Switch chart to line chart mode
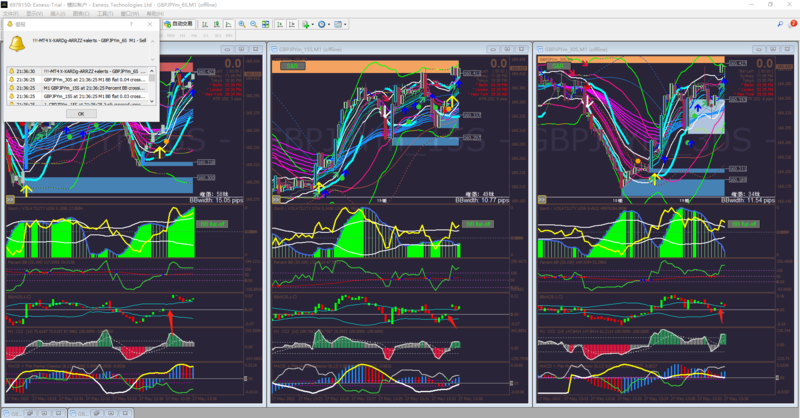This screenshot has height=418, width=800. 228,24
